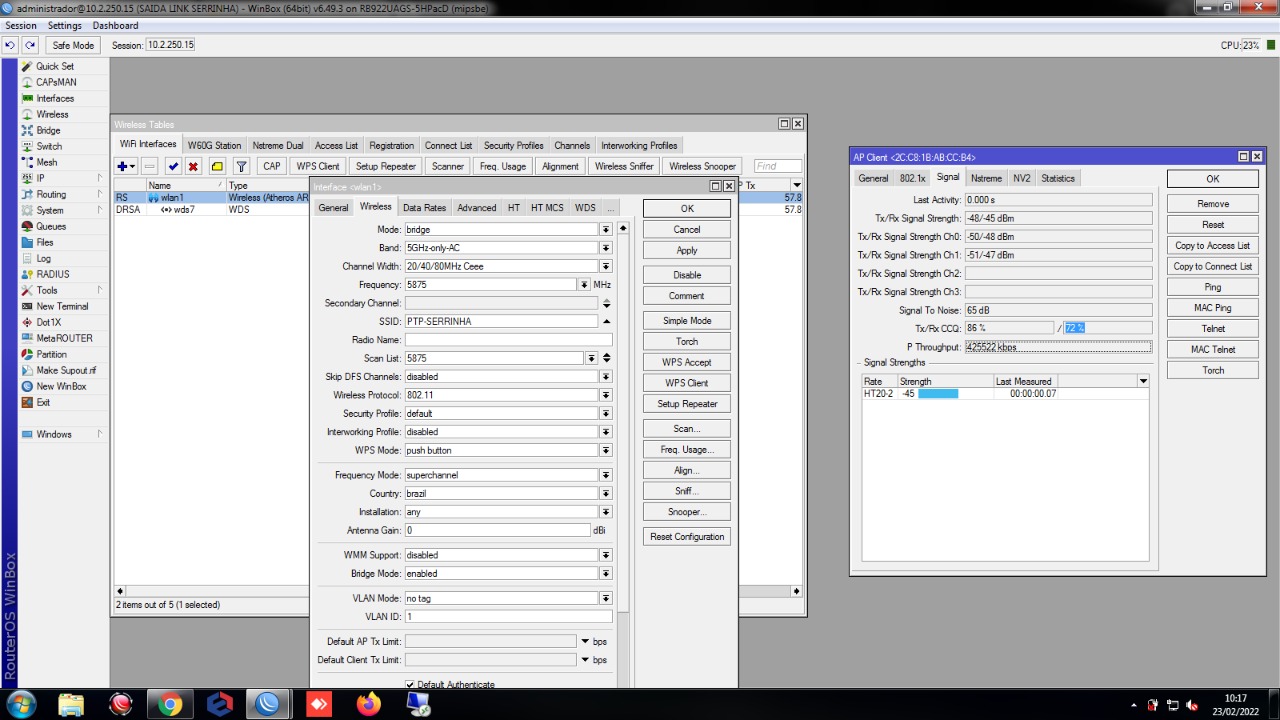The height and width of the screenshot is (720, 1280).
Task: Open Quick Set from the sidebar
Action: pyautogui.click(x=54, y=66)
